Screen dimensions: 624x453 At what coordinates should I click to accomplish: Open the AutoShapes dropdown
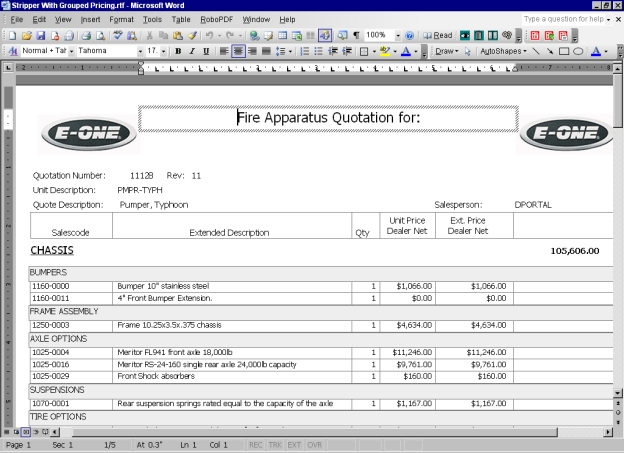tap(503, 51)
